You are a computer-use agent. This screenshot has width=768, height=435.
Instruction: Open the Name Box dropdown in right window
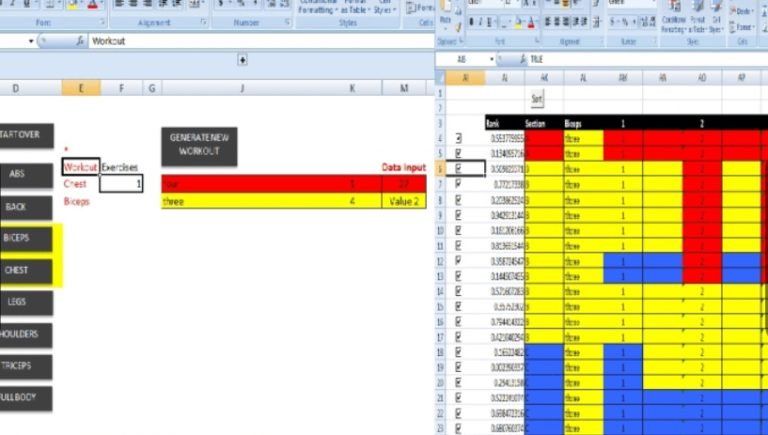point(491,59)
